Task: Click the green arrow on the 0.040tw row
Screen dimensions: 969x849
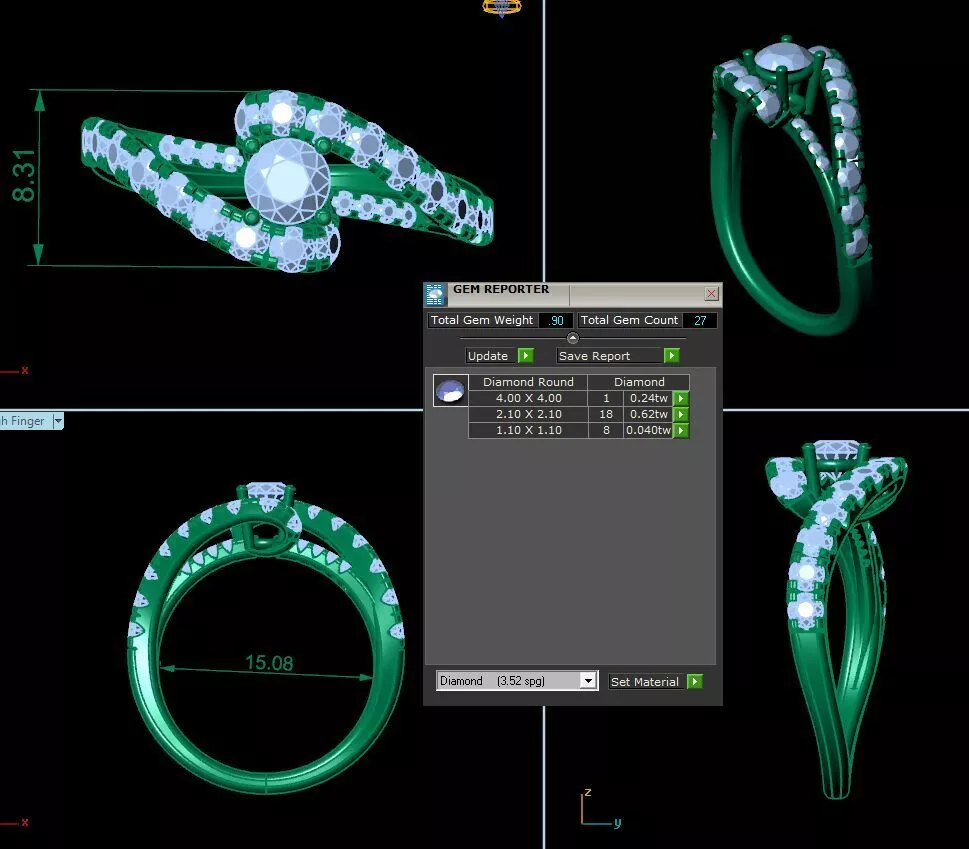Action: [681, 431]
